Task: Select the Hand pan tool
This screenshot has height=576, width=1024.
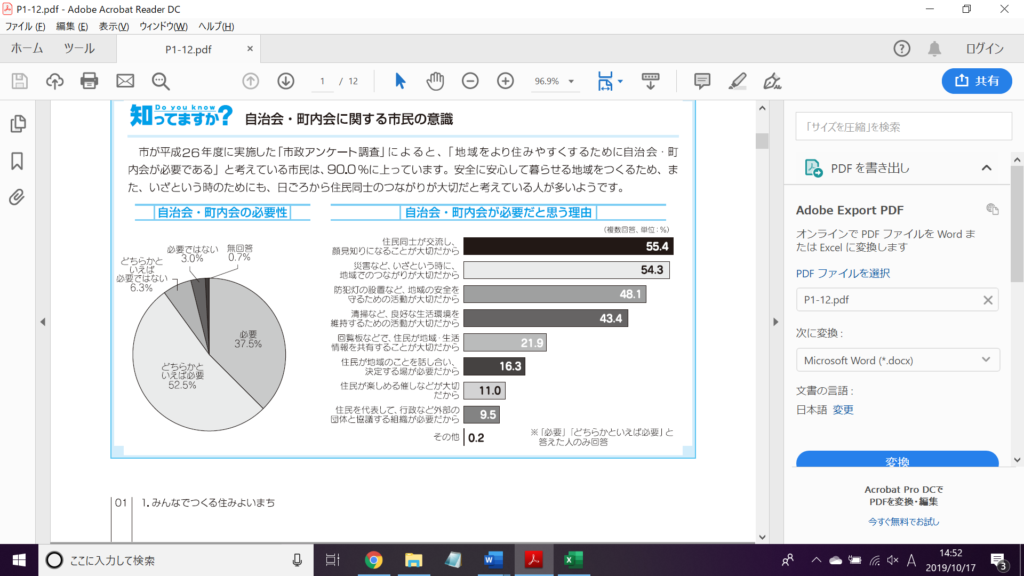Action: tap(435, 81)
